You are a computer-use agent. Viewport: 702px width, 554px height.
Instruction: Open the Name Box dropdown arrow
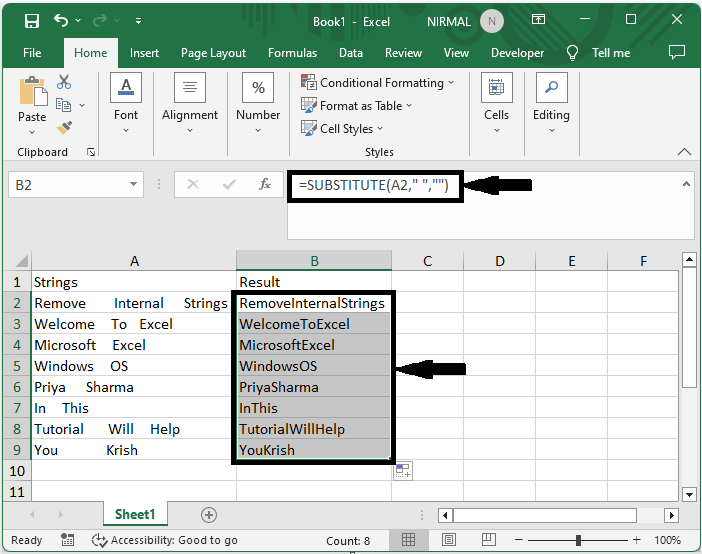[x=133, y=184]
